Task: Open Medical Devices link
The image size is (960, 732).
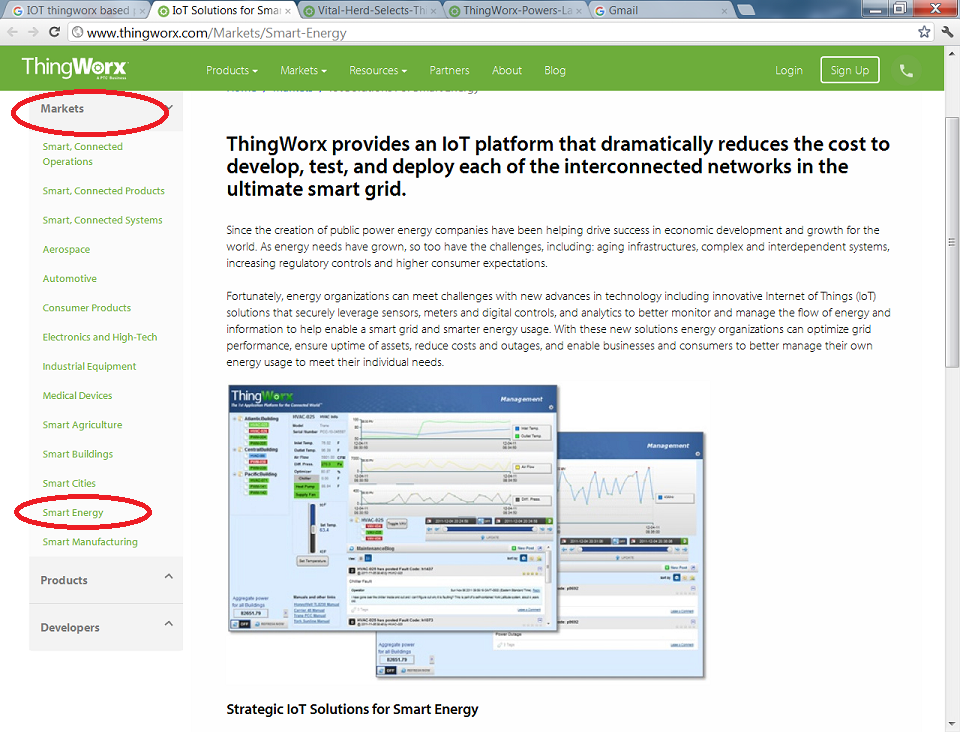Action: [x=77, y=396]
